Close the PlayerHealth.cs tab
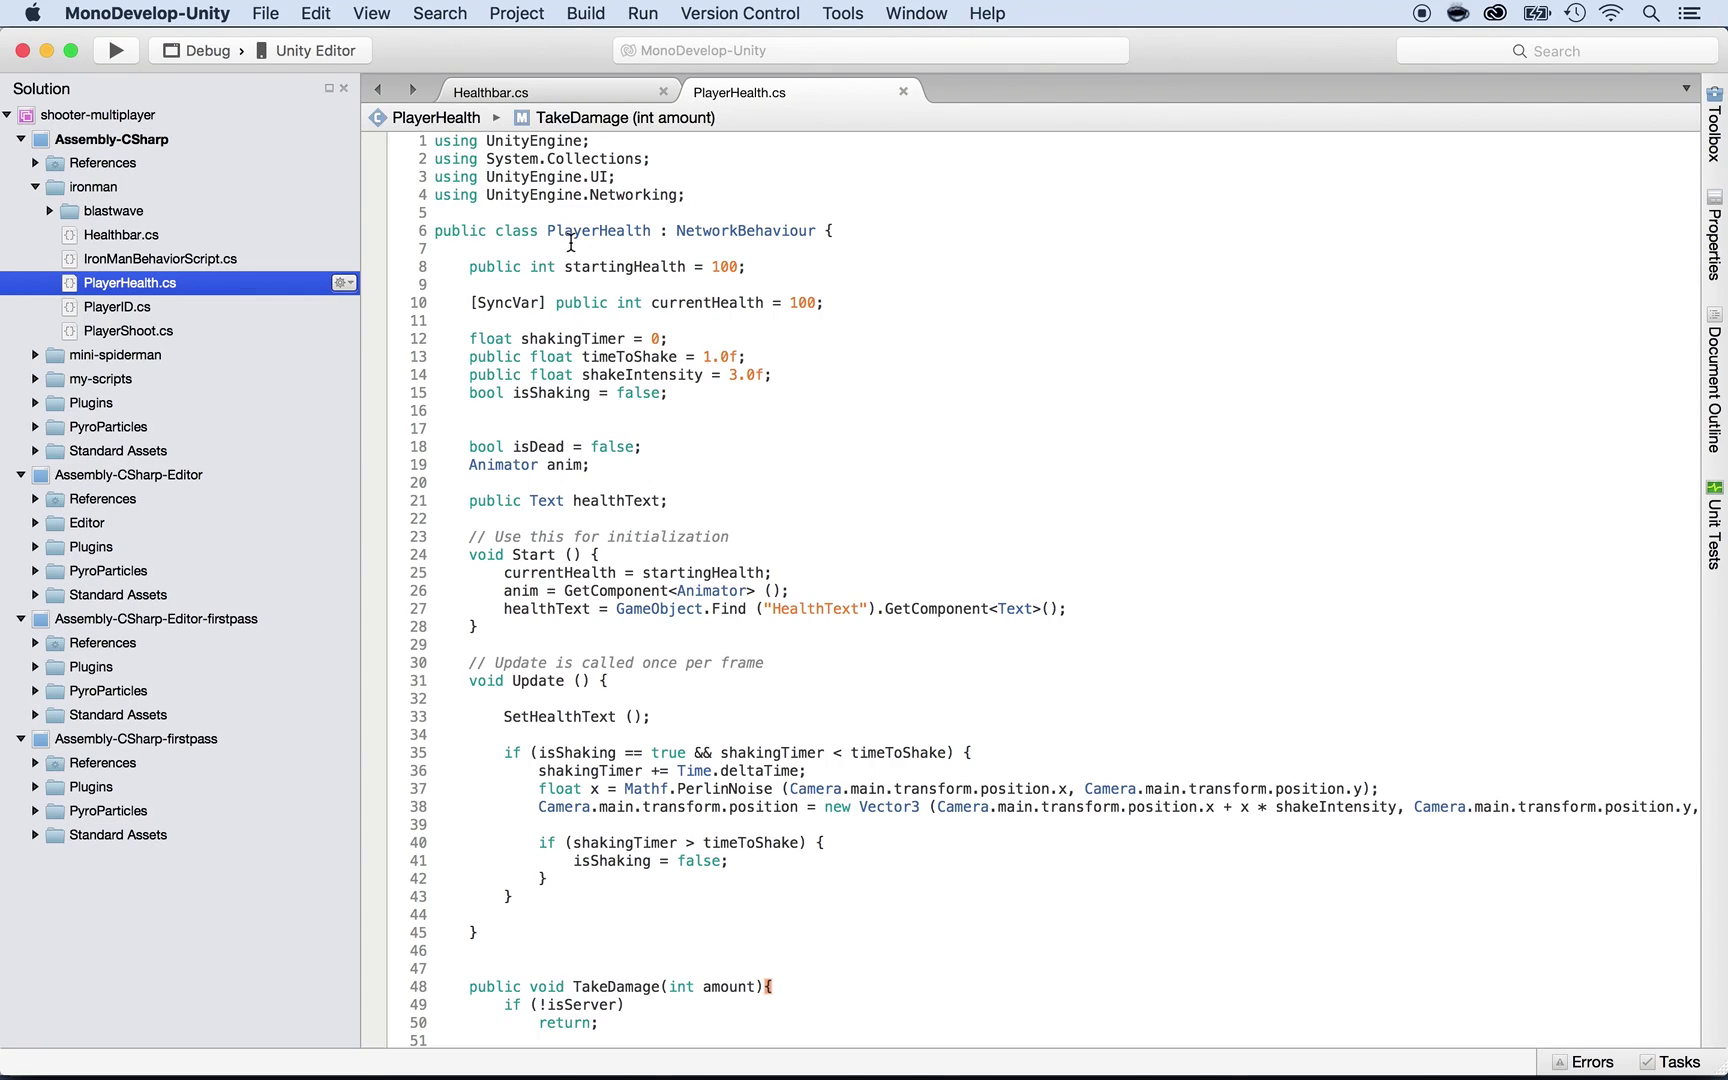1728x1080 pixels. pyautogui.click(x=903, y=91)
